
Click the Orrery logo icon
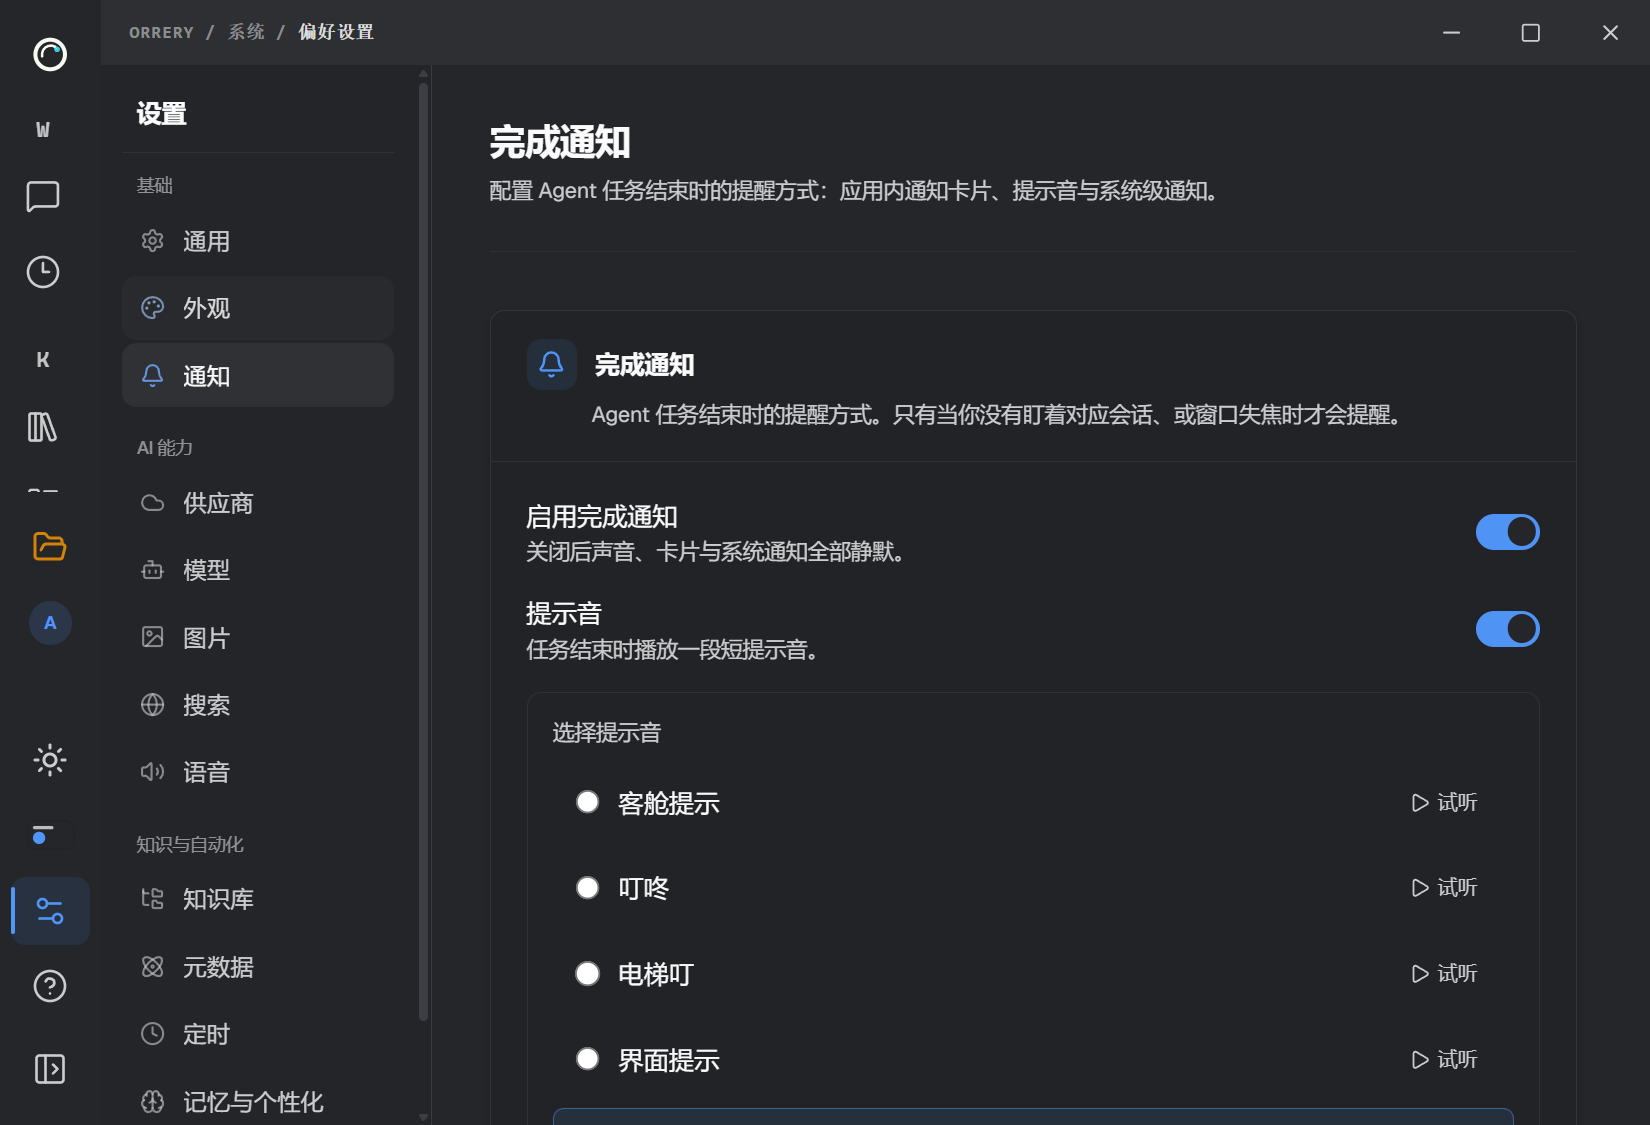coord(50,54)
